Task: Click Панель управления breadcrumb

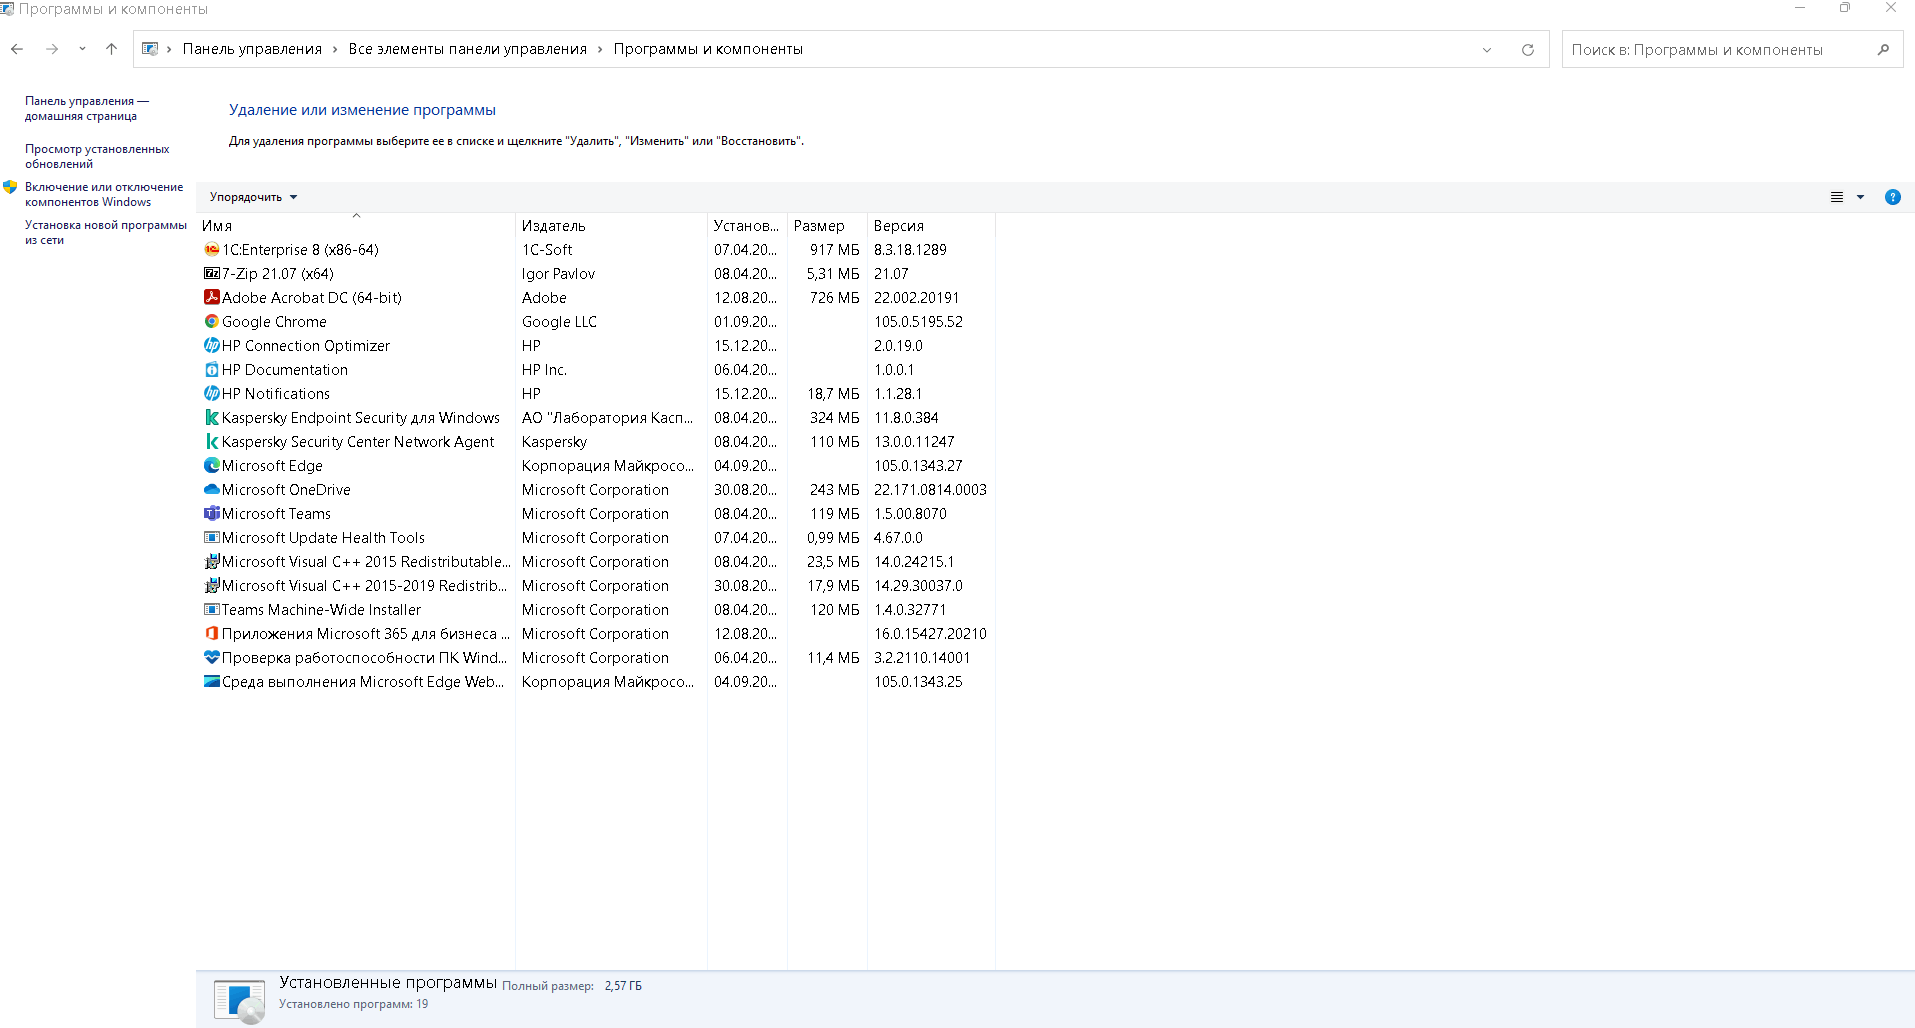Action: coord(252,49)
